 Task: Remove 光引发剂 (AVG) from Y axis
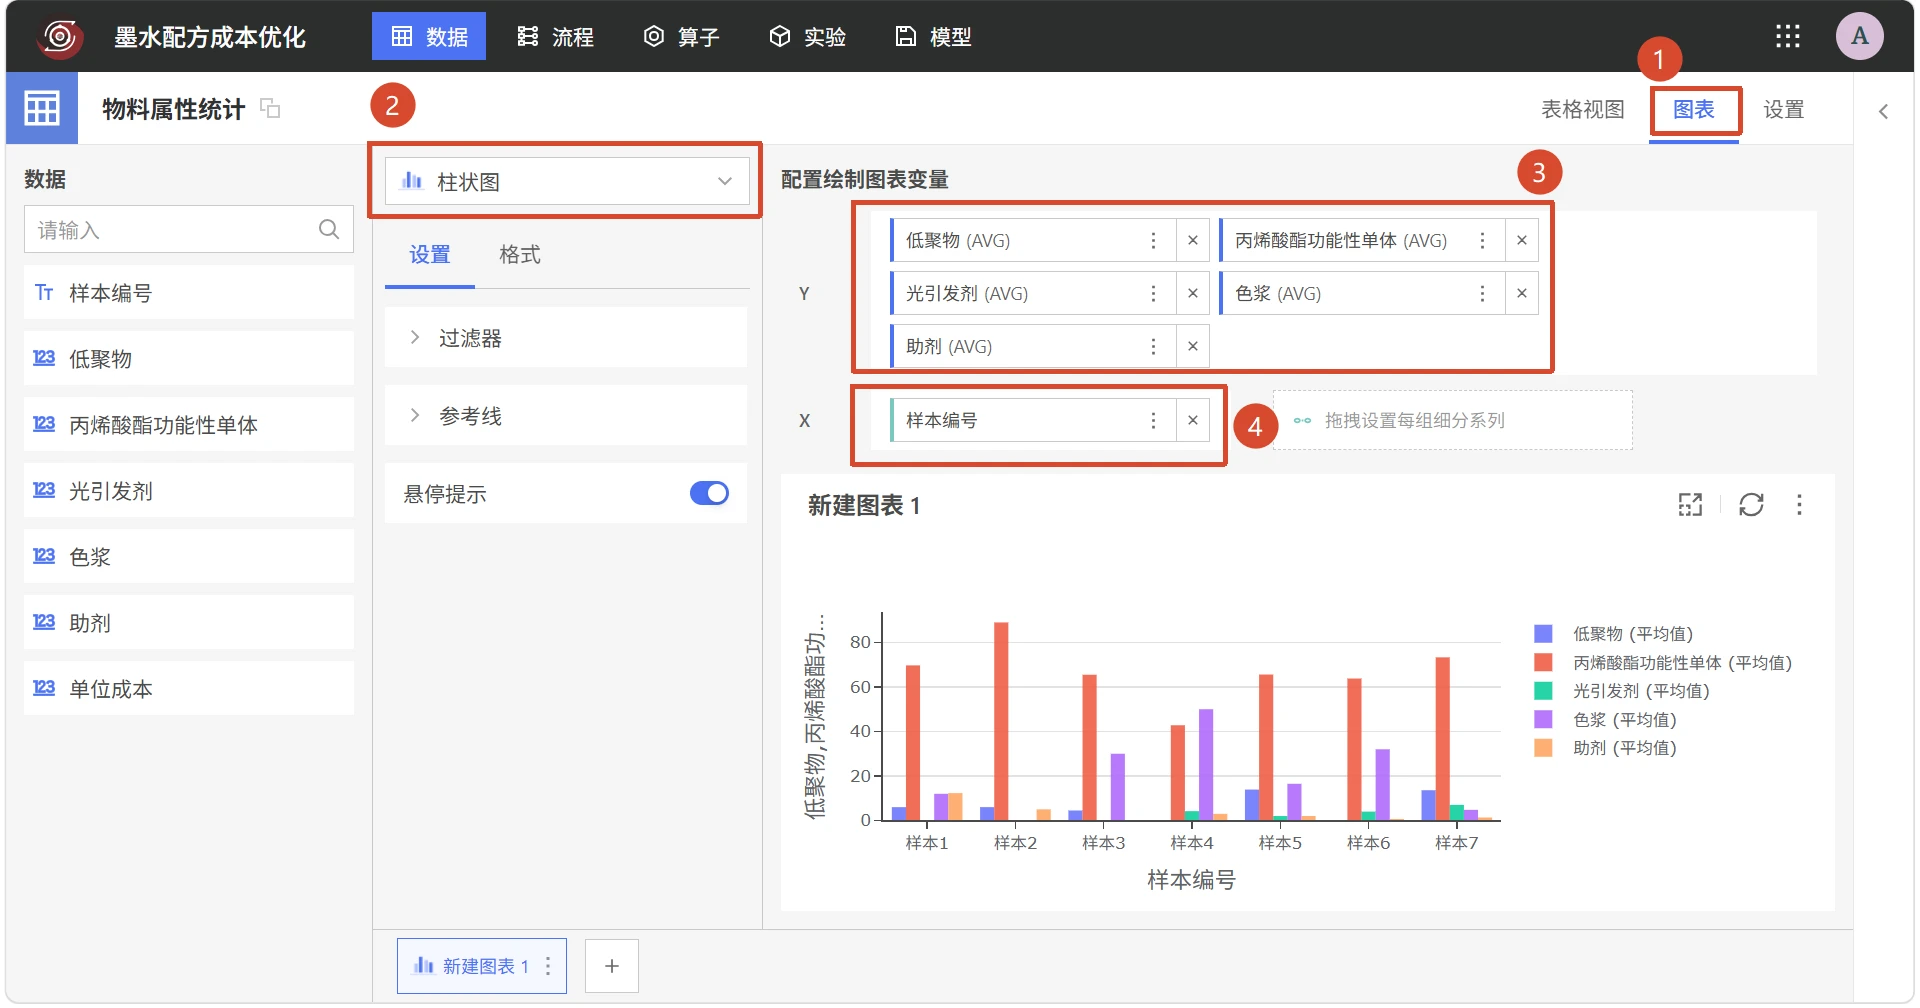[x=1193, y=293]
